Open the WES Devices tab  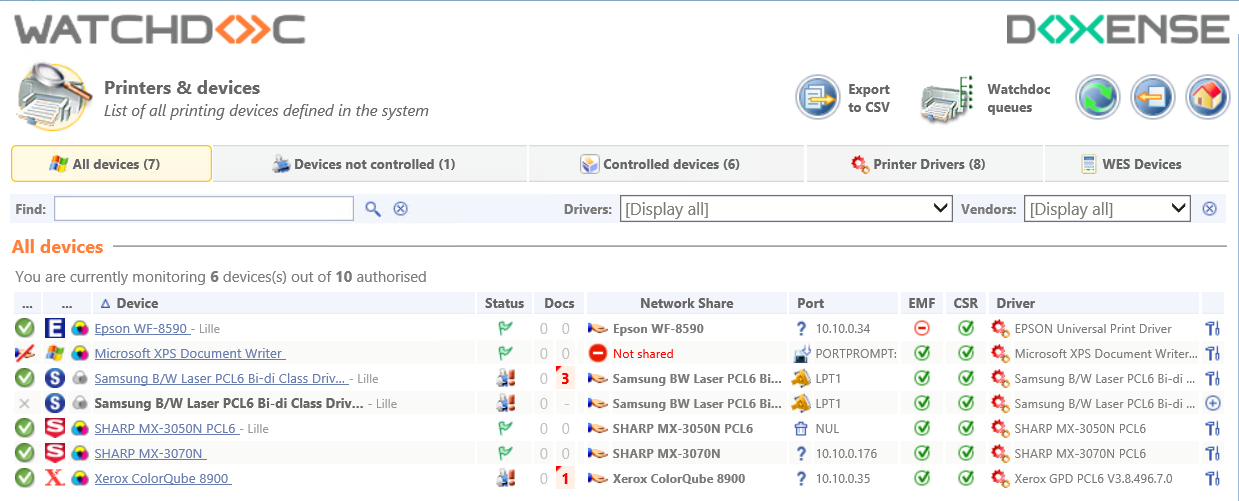pos(1136,164)
